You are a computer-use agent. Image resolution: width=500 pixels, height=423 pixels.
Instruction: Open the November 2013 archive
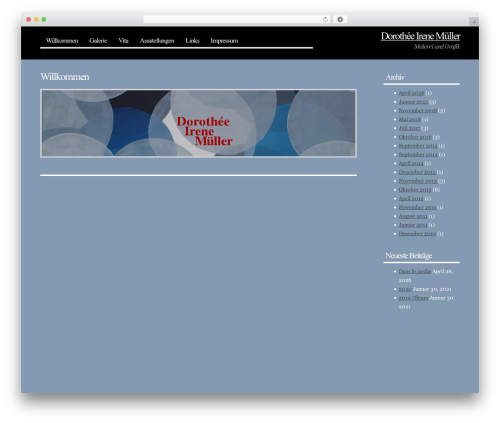pyautogui.click(x=418, y=181)
